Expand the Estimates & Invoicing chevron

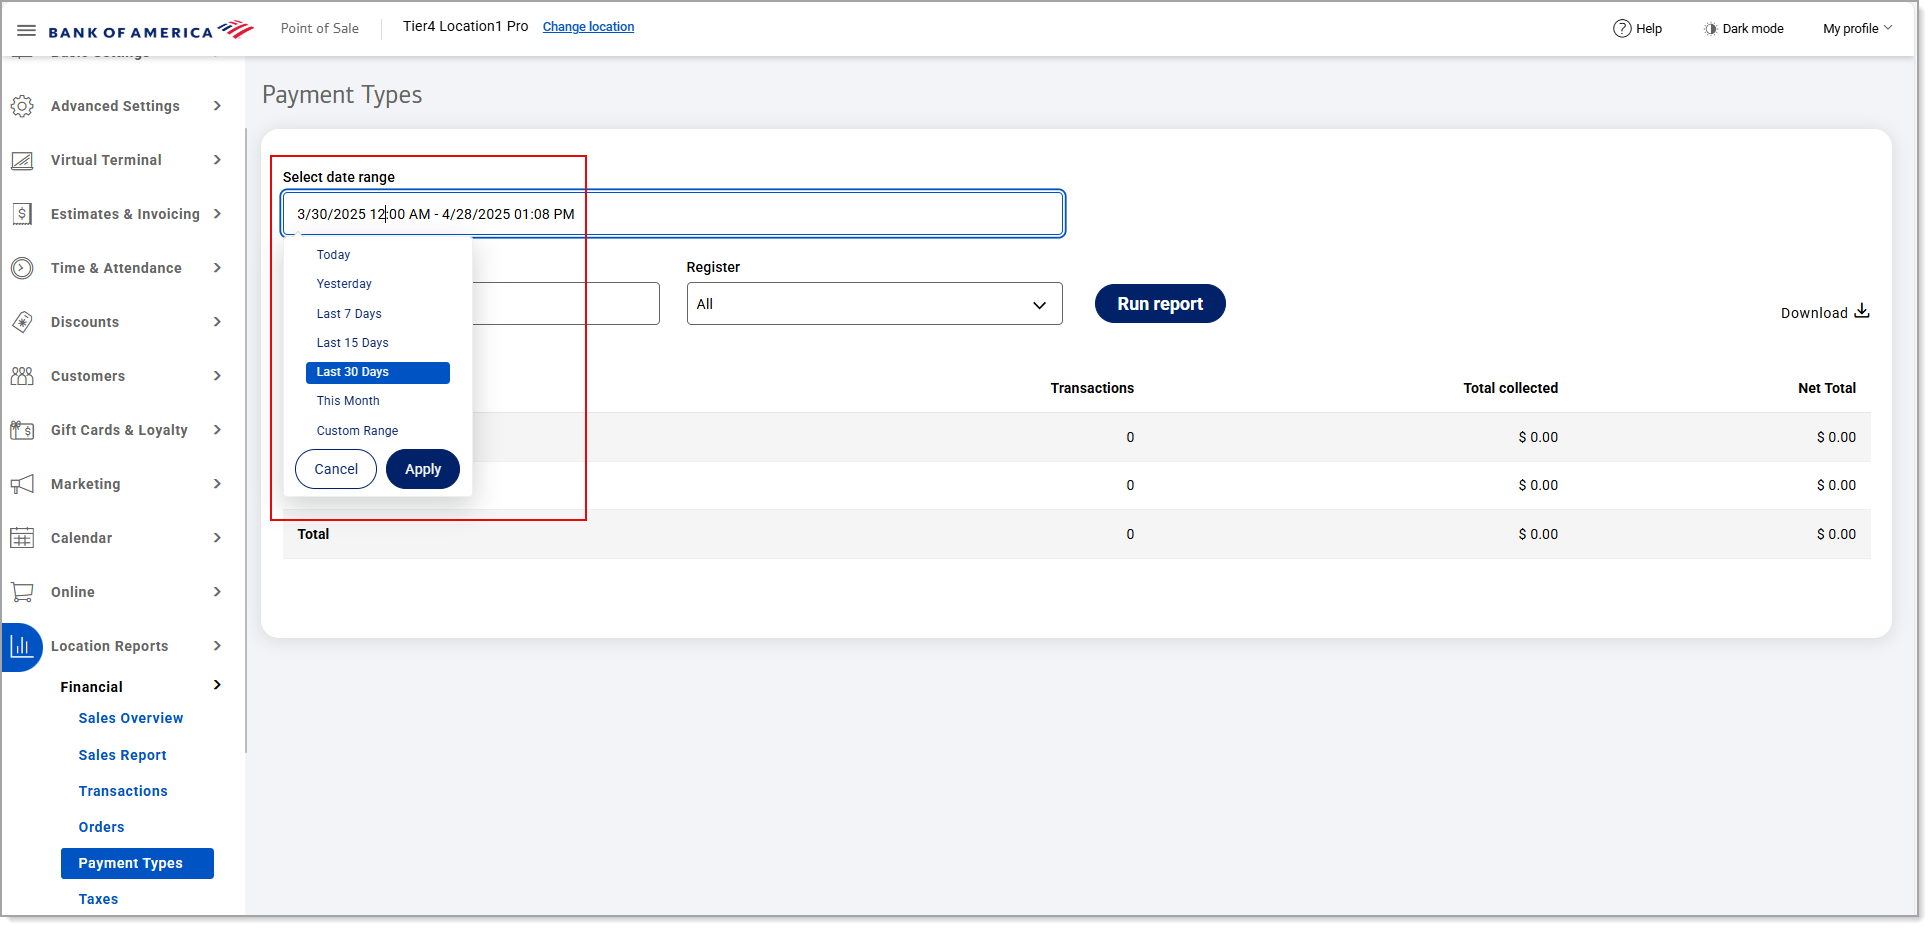click(x=217, y=214)
